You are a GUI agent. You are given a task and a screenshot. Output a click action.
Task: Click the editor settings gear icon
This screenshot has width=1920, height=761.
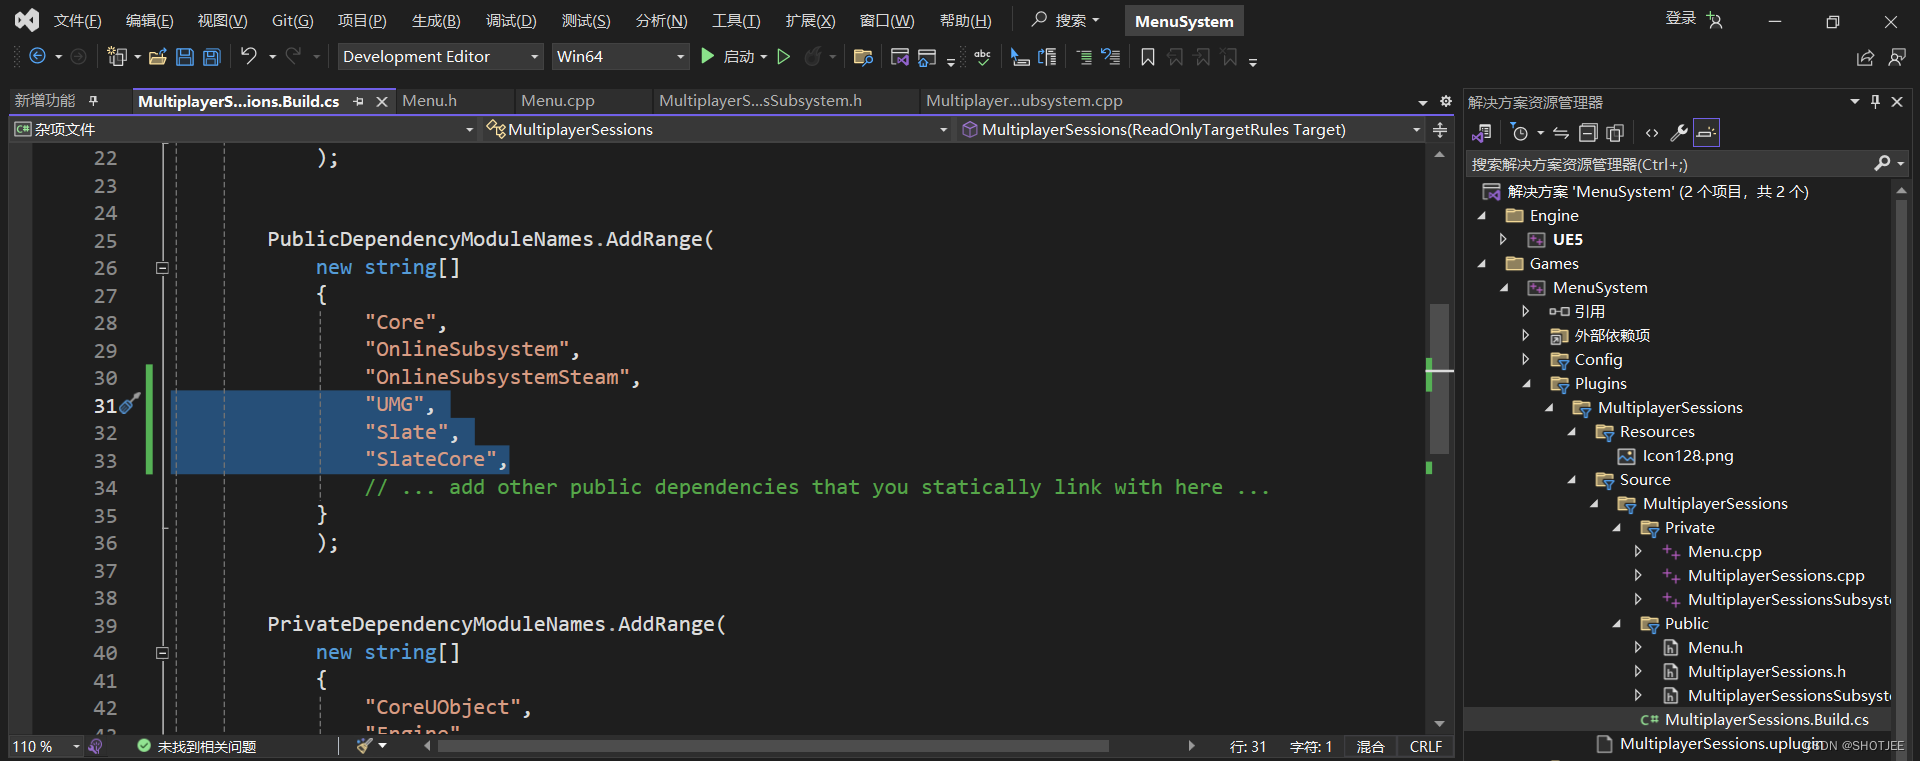(1445, 101)
